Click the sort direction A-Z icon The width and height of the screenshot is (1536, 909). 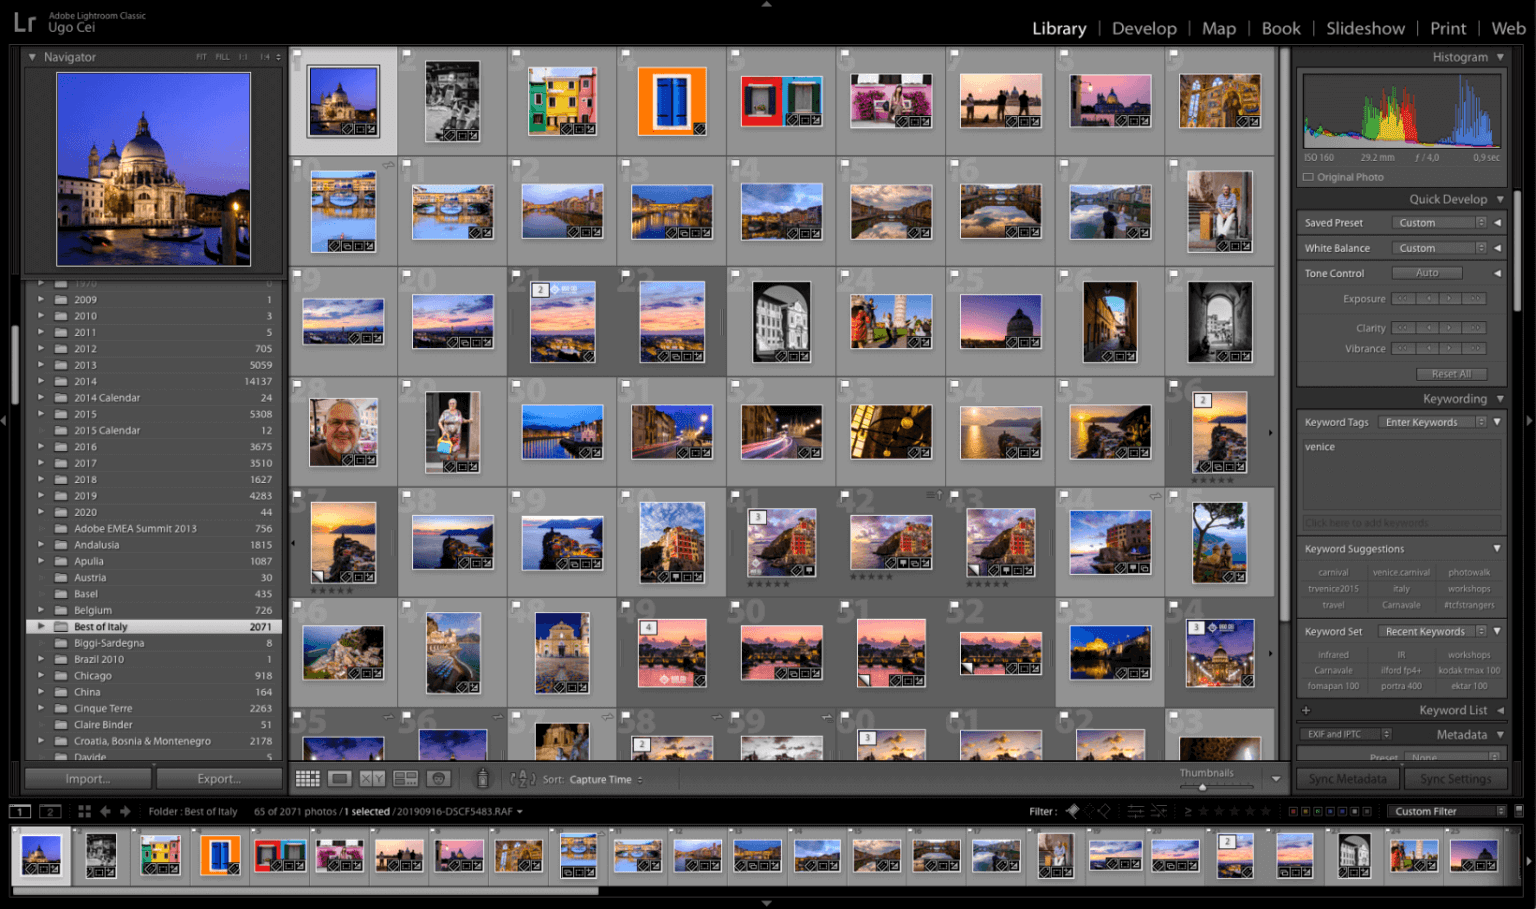(x=521, y=778)
